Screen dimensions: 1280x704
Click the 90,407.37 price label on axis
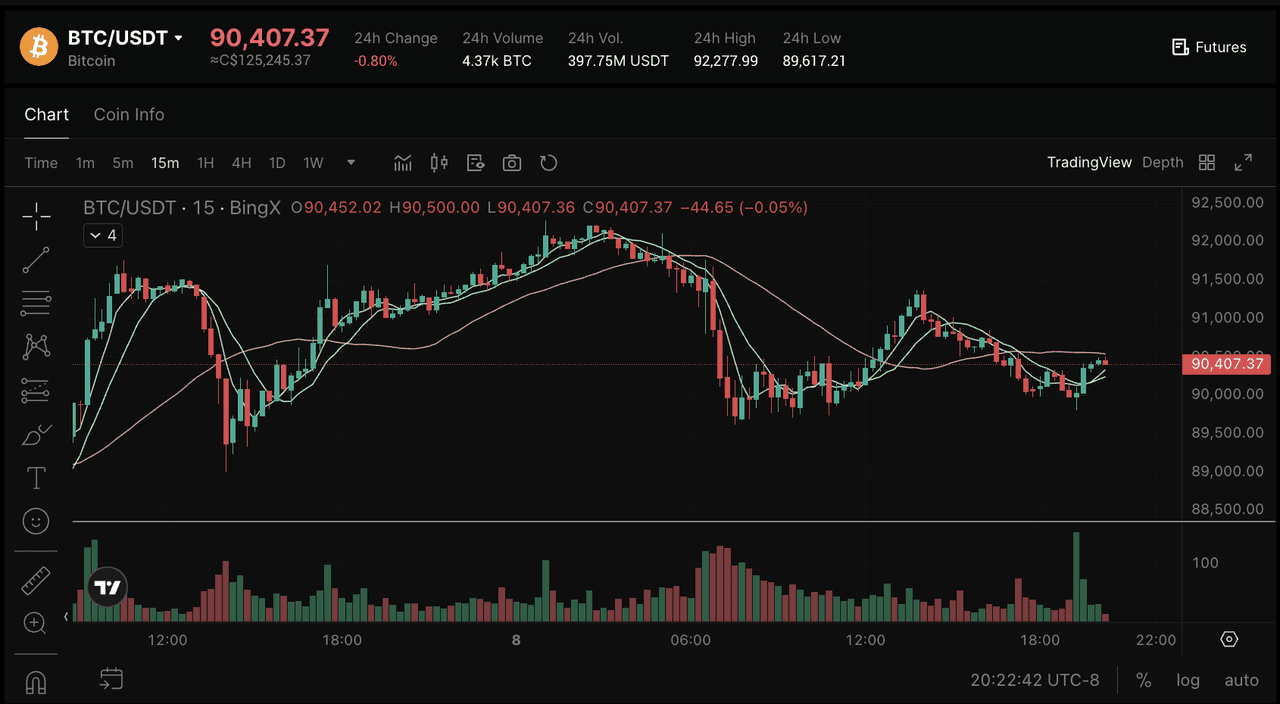1226,364
